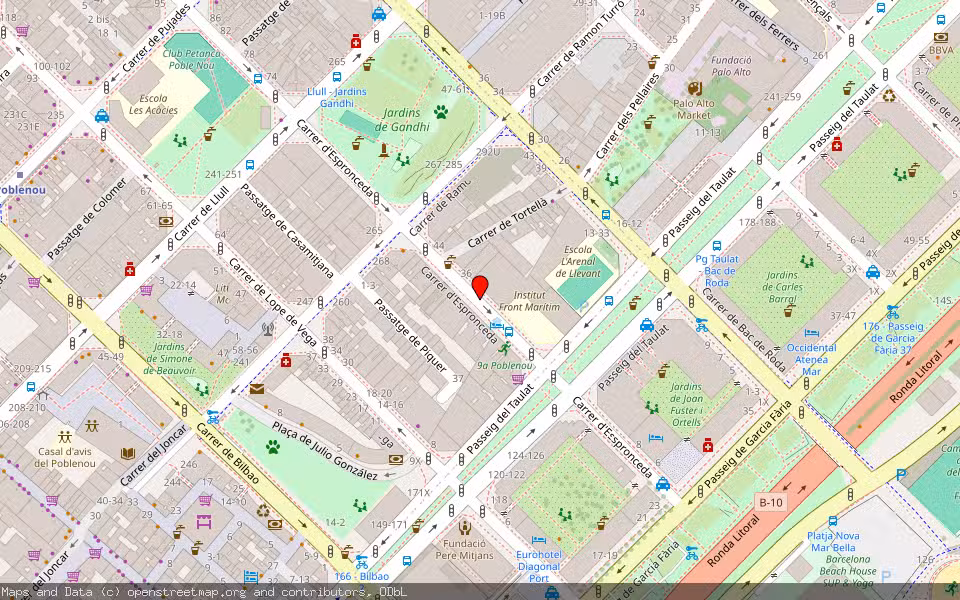Click the playground icon in Jardins de Carles Barral

tap(807, 262)
